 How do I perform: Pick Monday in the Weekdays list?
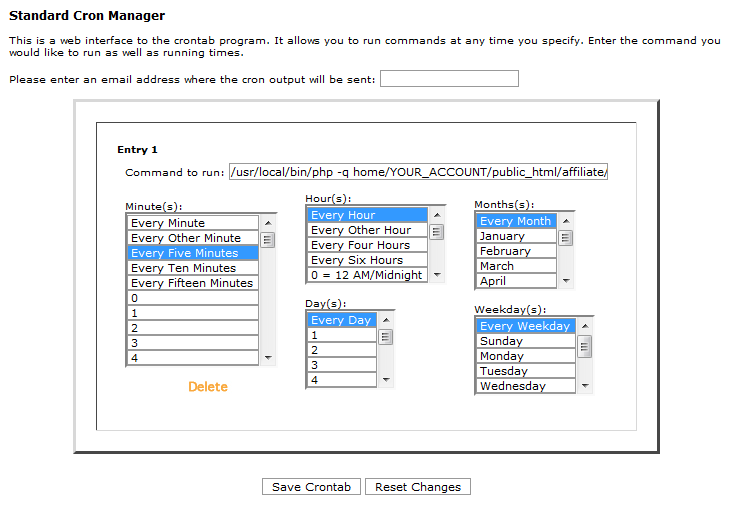click(525, 356)
